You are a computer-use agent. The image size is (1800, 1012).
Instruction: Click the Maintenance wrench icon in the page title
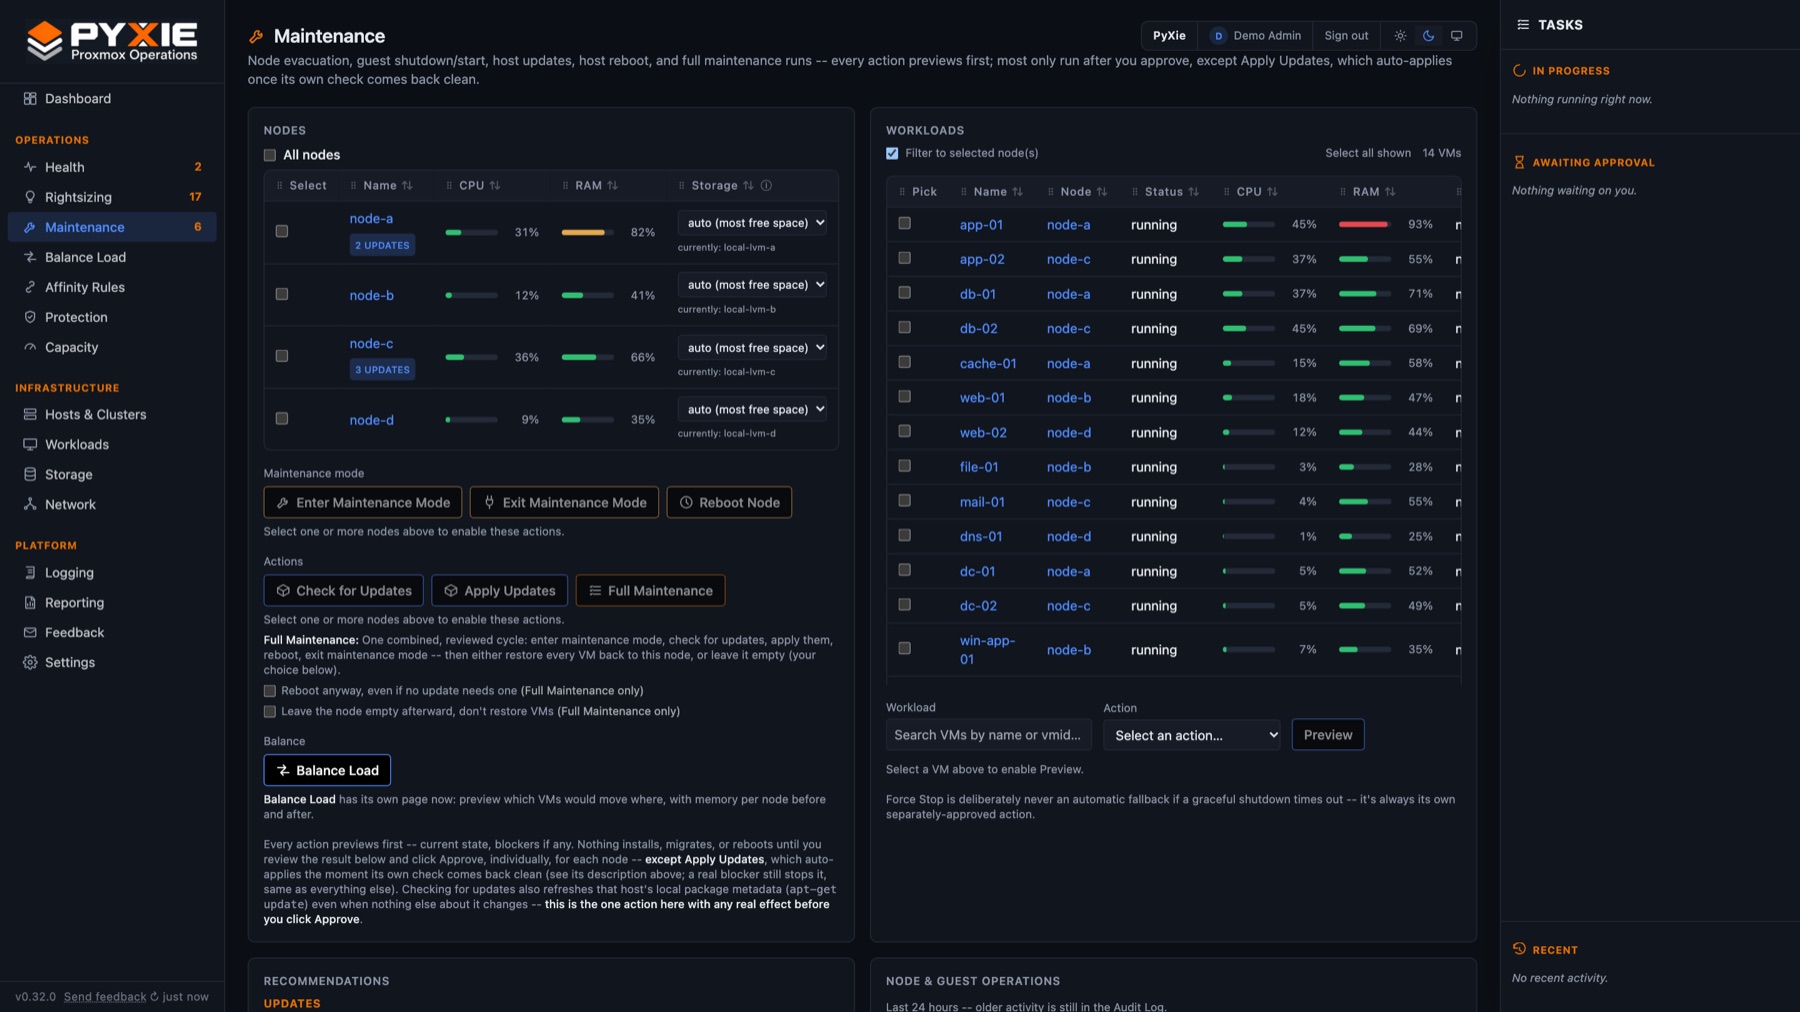(256, 37)
